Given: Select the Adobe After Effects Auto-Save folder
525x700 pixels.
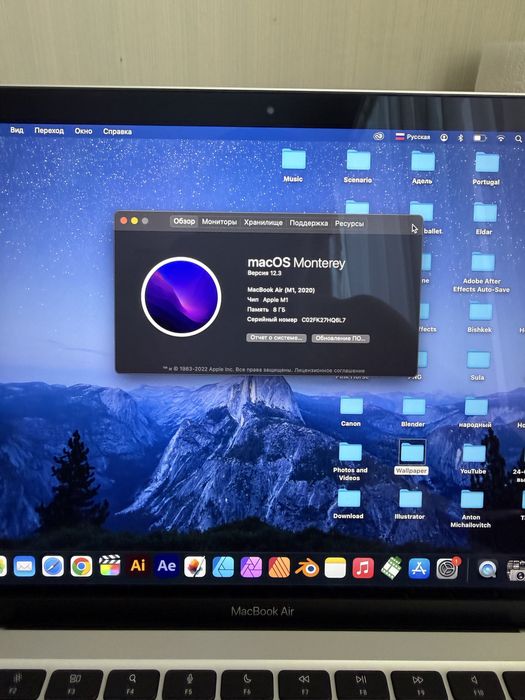Looking at the screenshot, I should coord(482,272).
